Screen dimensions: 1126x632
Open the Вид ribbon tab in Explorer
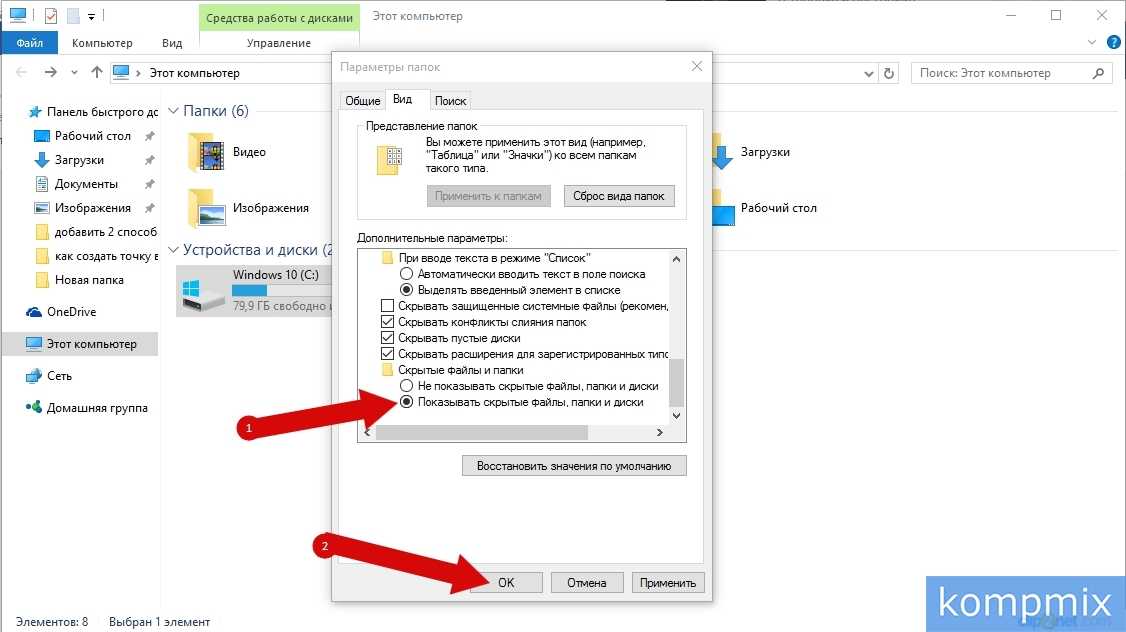point(172,43)
